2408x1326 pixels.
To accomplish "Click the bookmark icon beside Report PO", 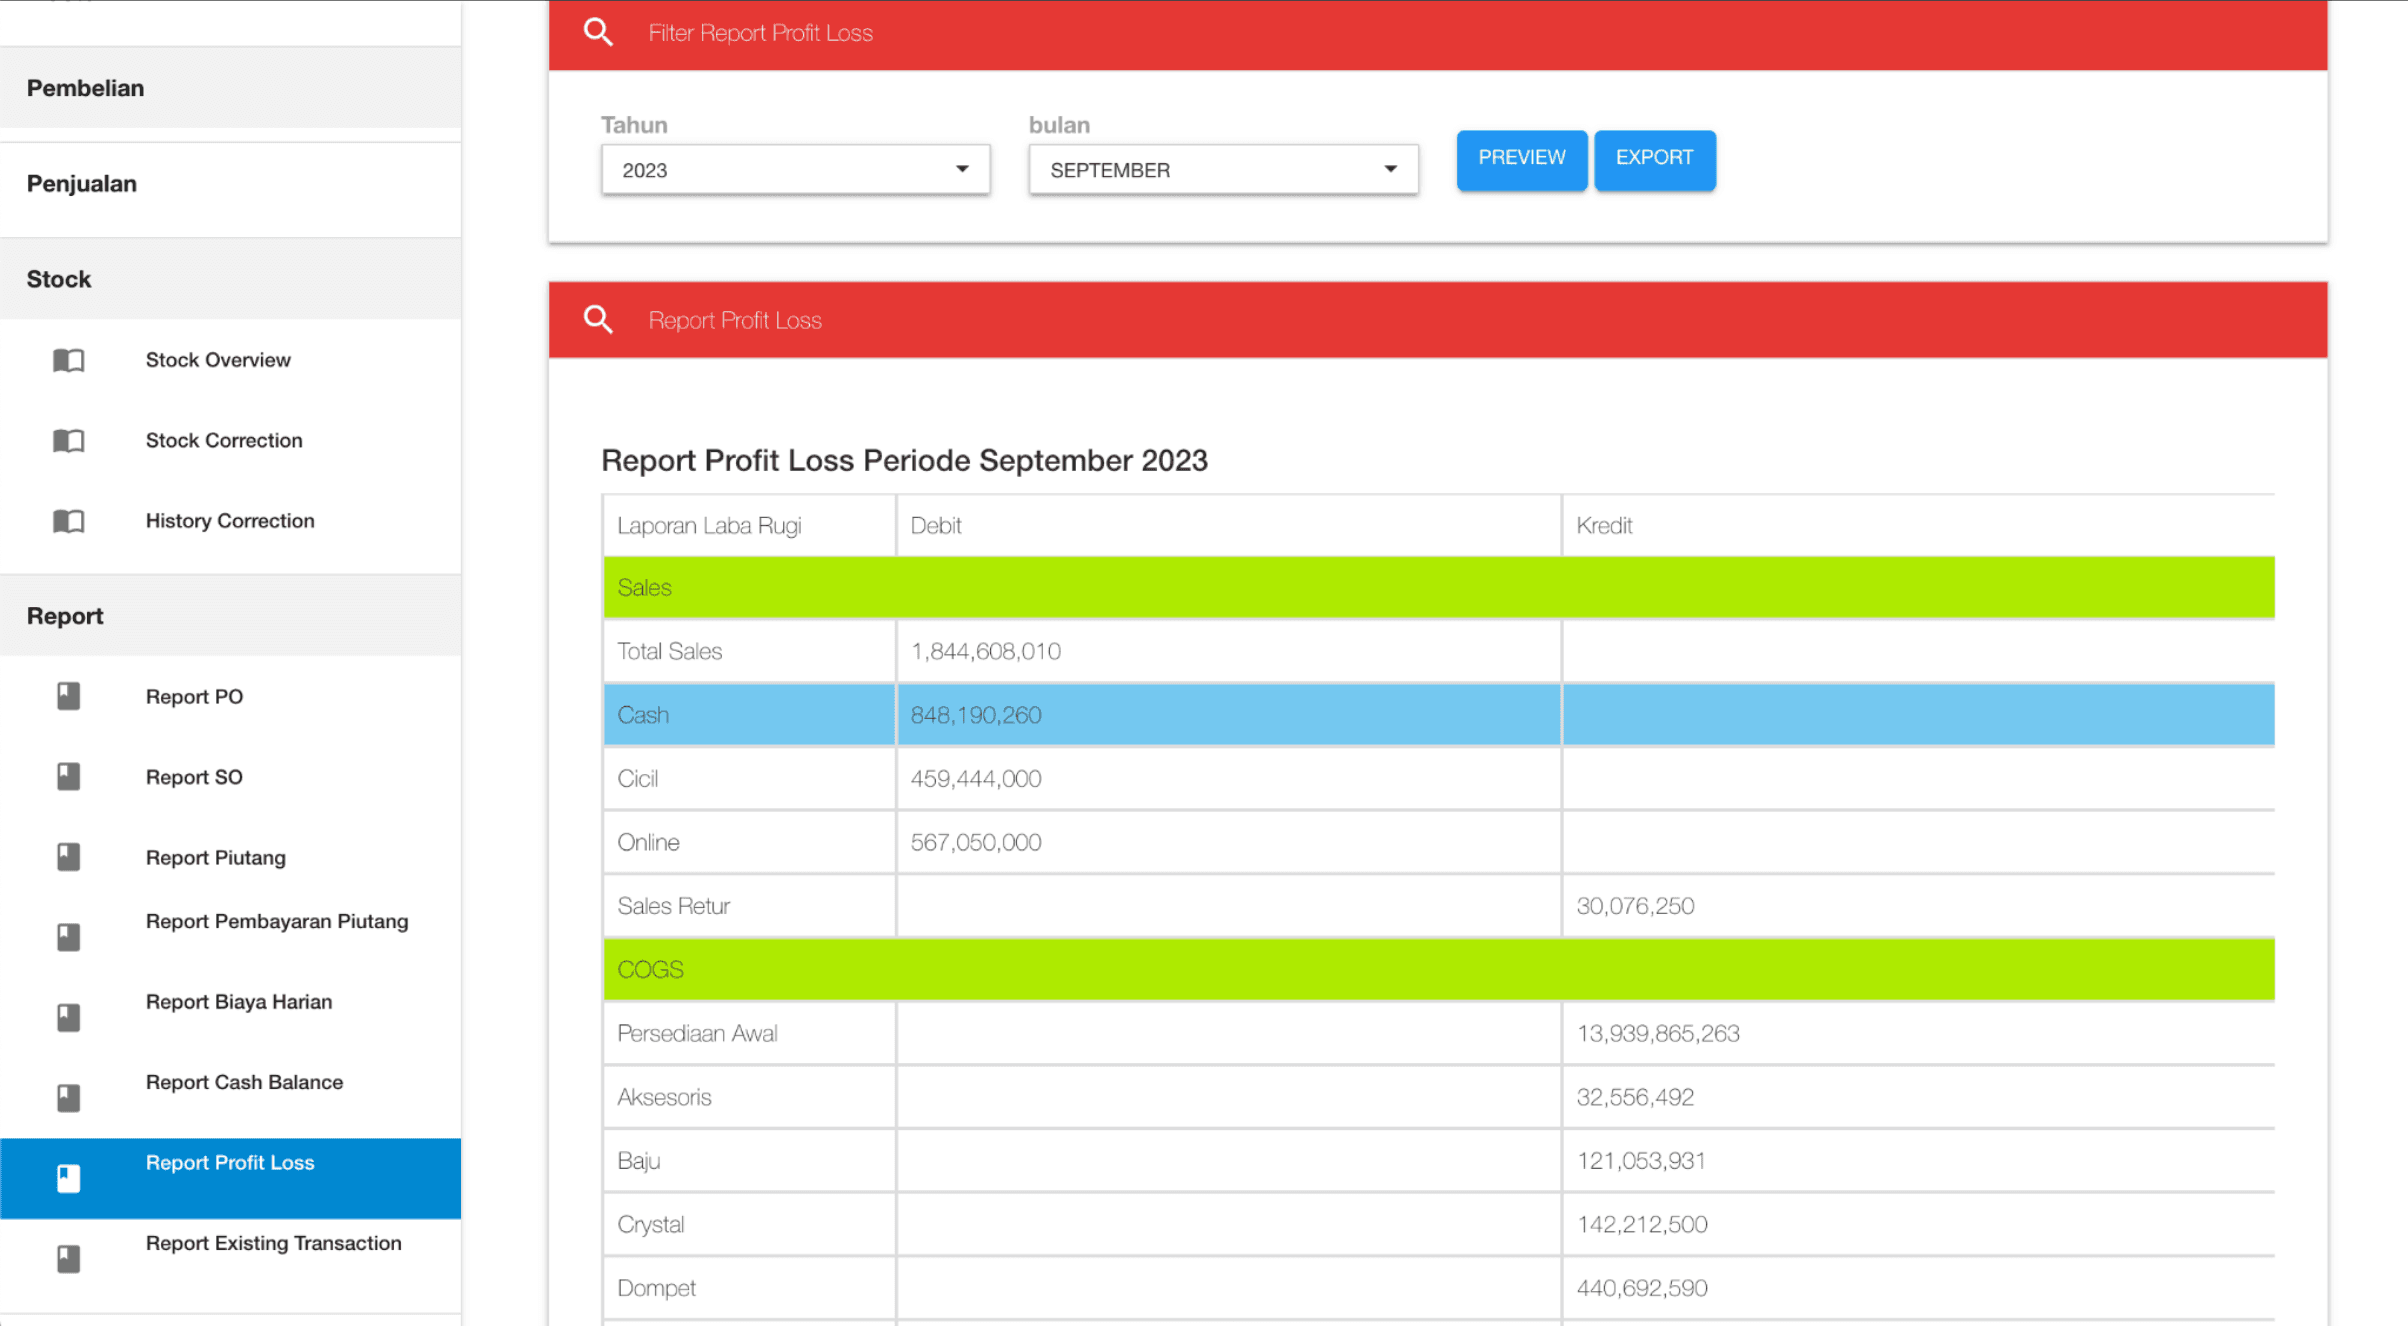I will click(68, 696).
